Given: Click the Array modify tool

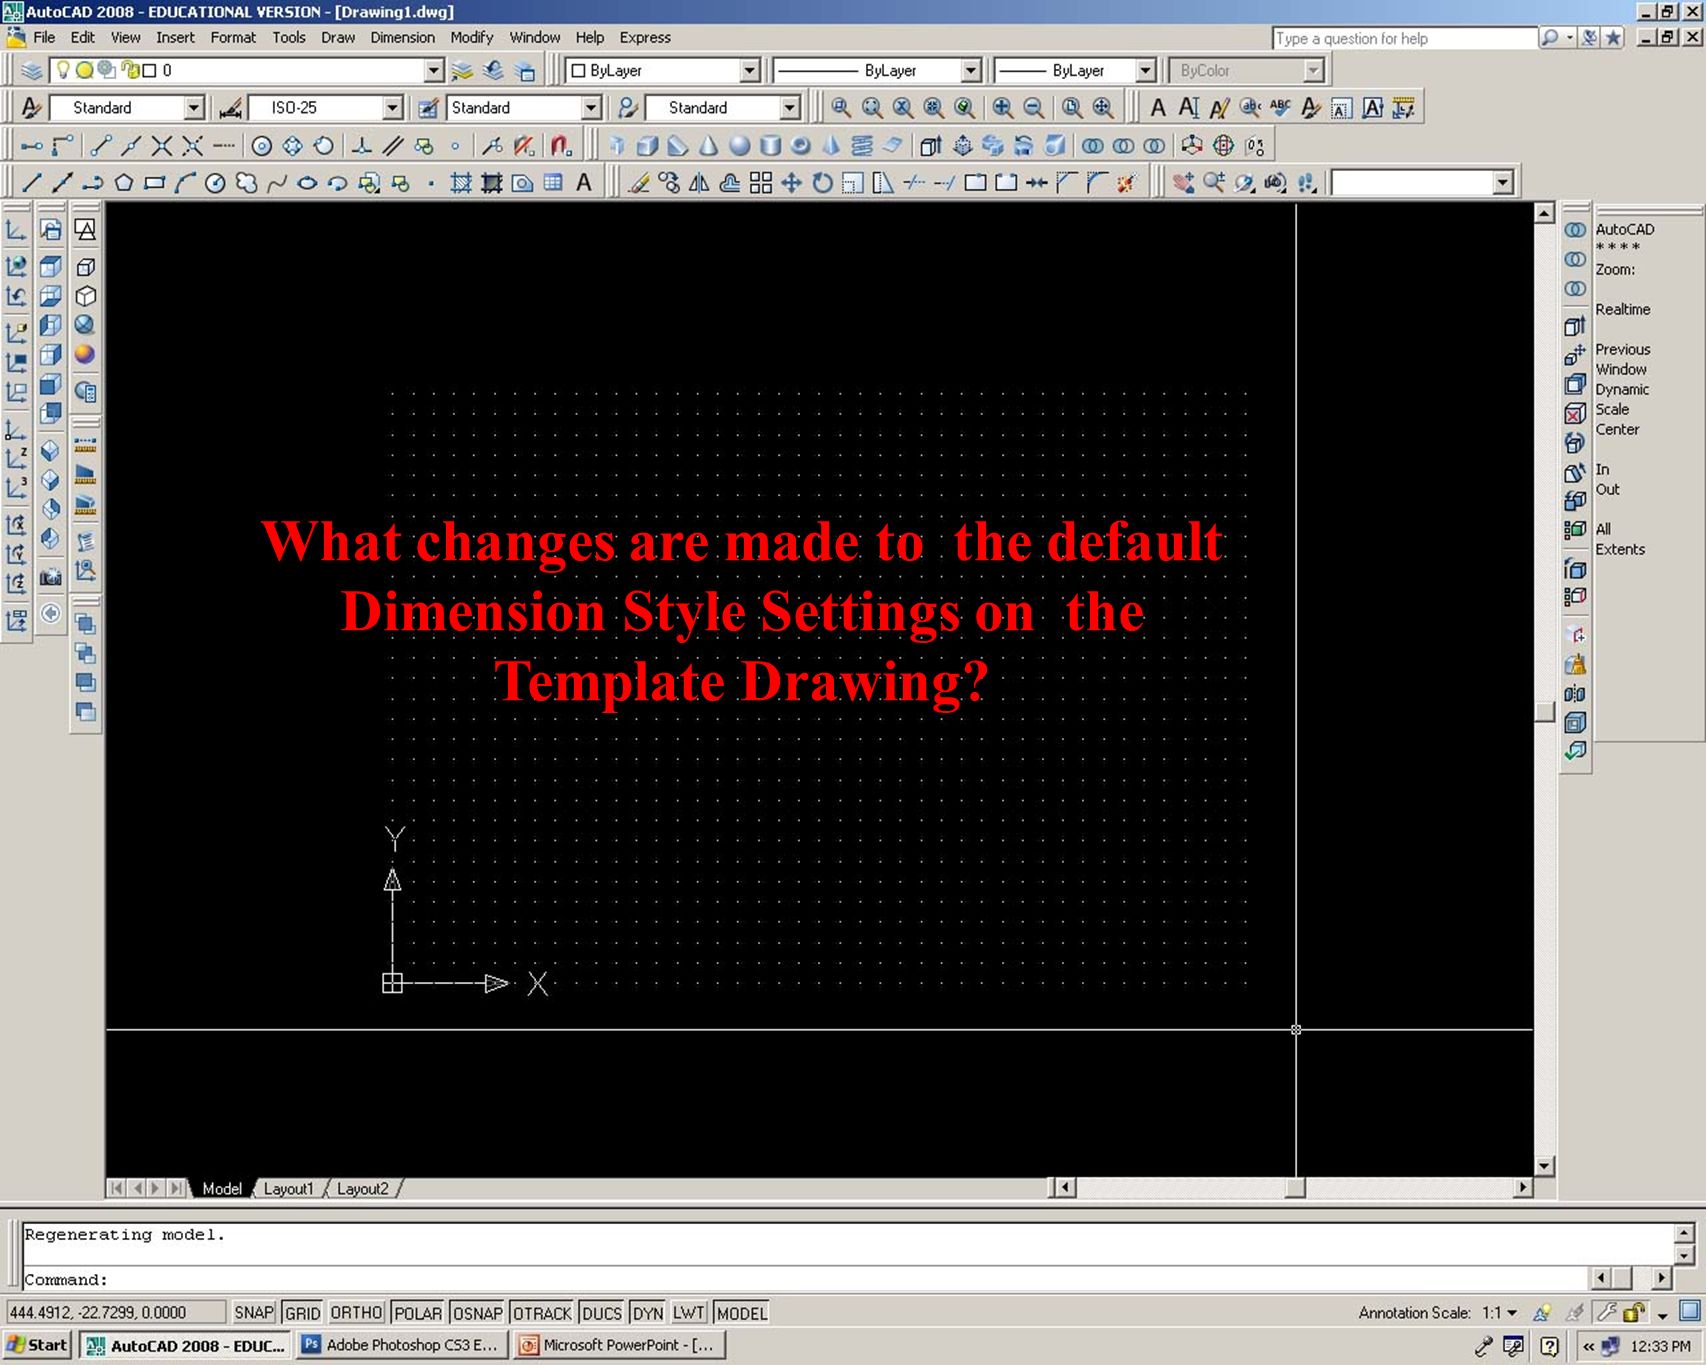Looking at the screenshot, I should [x=761, y=183].
